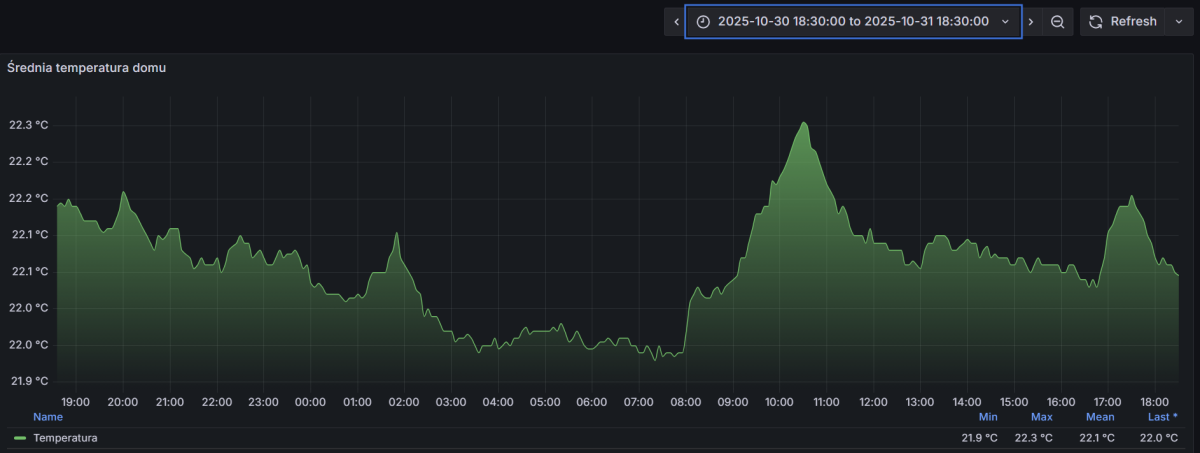Image resolution: width=1200 pixels, height=453 pixels.
Task: Click the clock icon in time picker
Action: tap(703, 21)
